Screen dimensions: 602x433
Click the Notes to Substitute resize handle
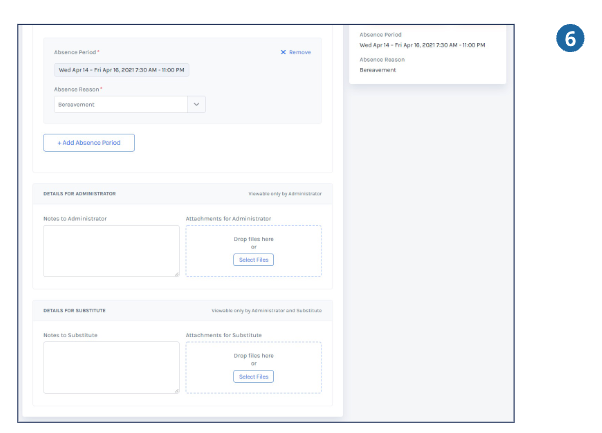pyautogui.click(x=177, y=391)
